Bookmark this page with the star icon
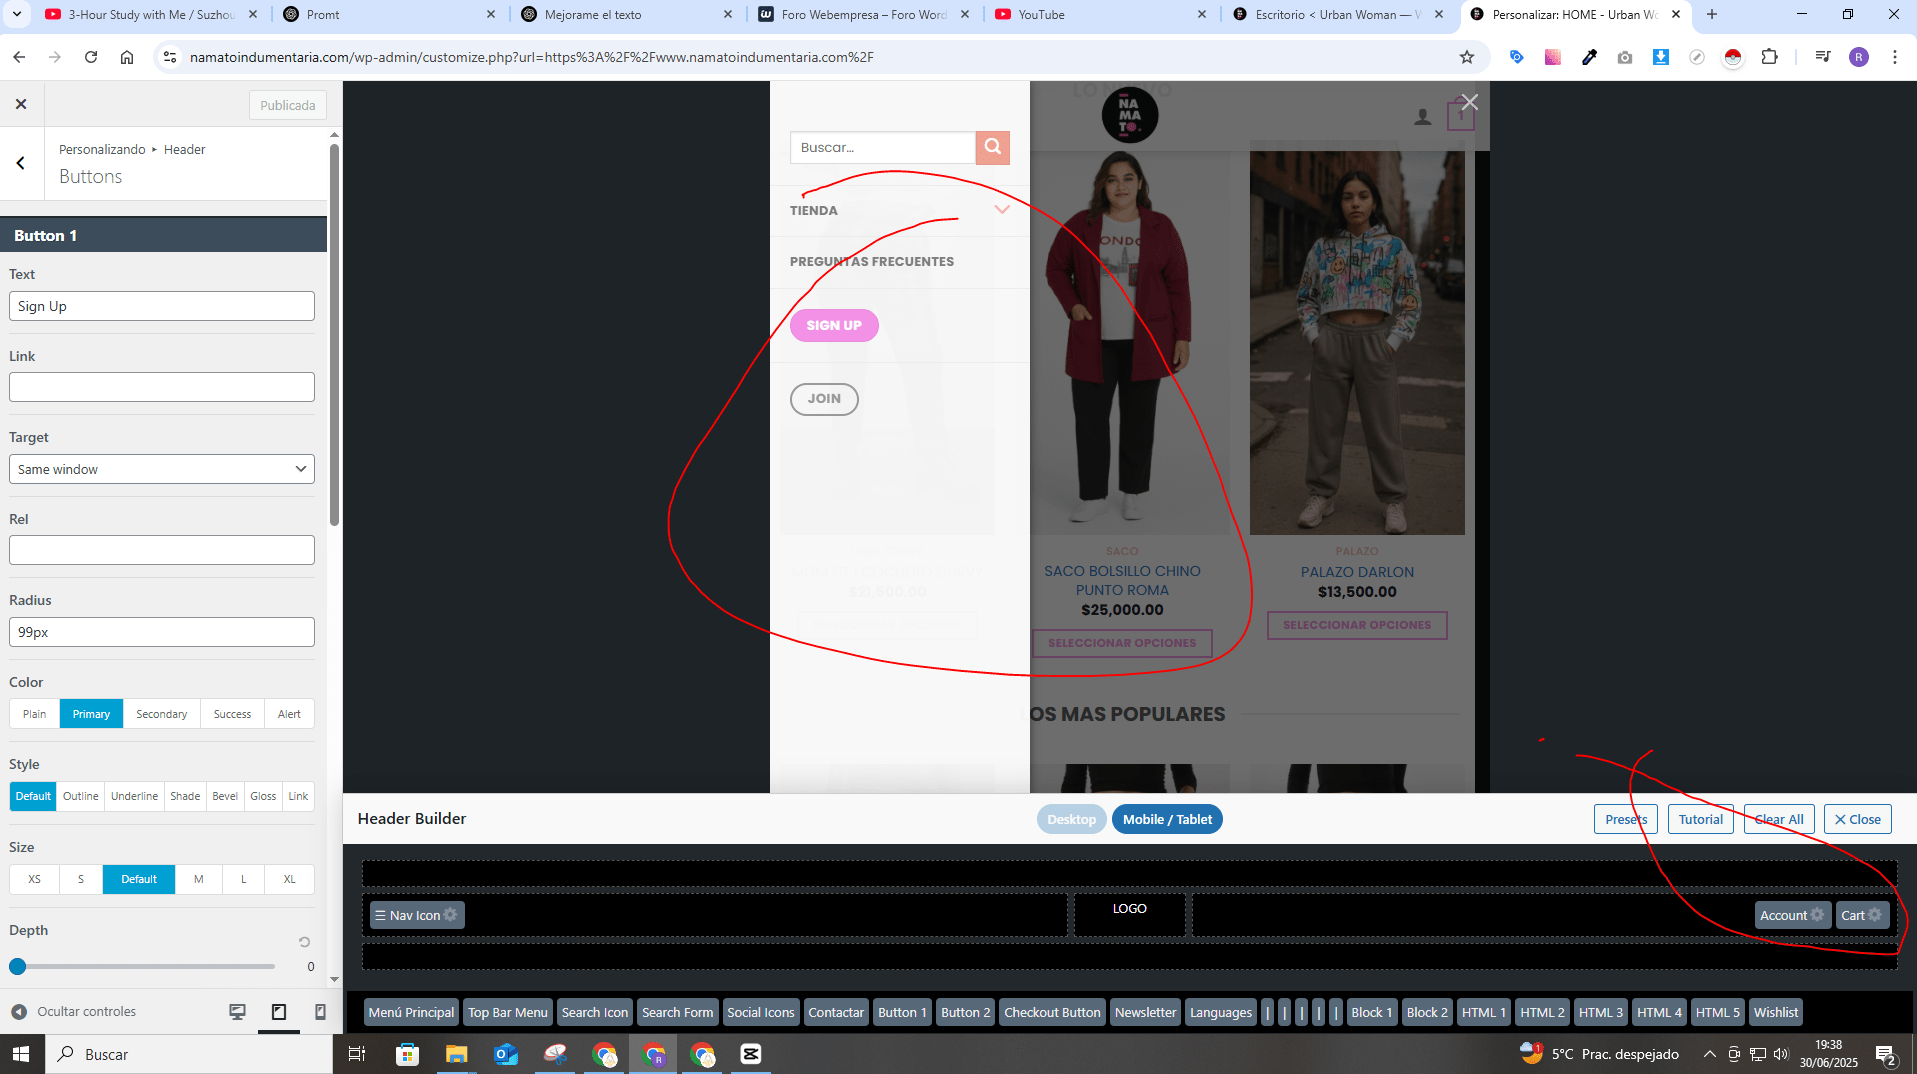Screen dimensions: 1917x1074 [x=1467, y=57]
